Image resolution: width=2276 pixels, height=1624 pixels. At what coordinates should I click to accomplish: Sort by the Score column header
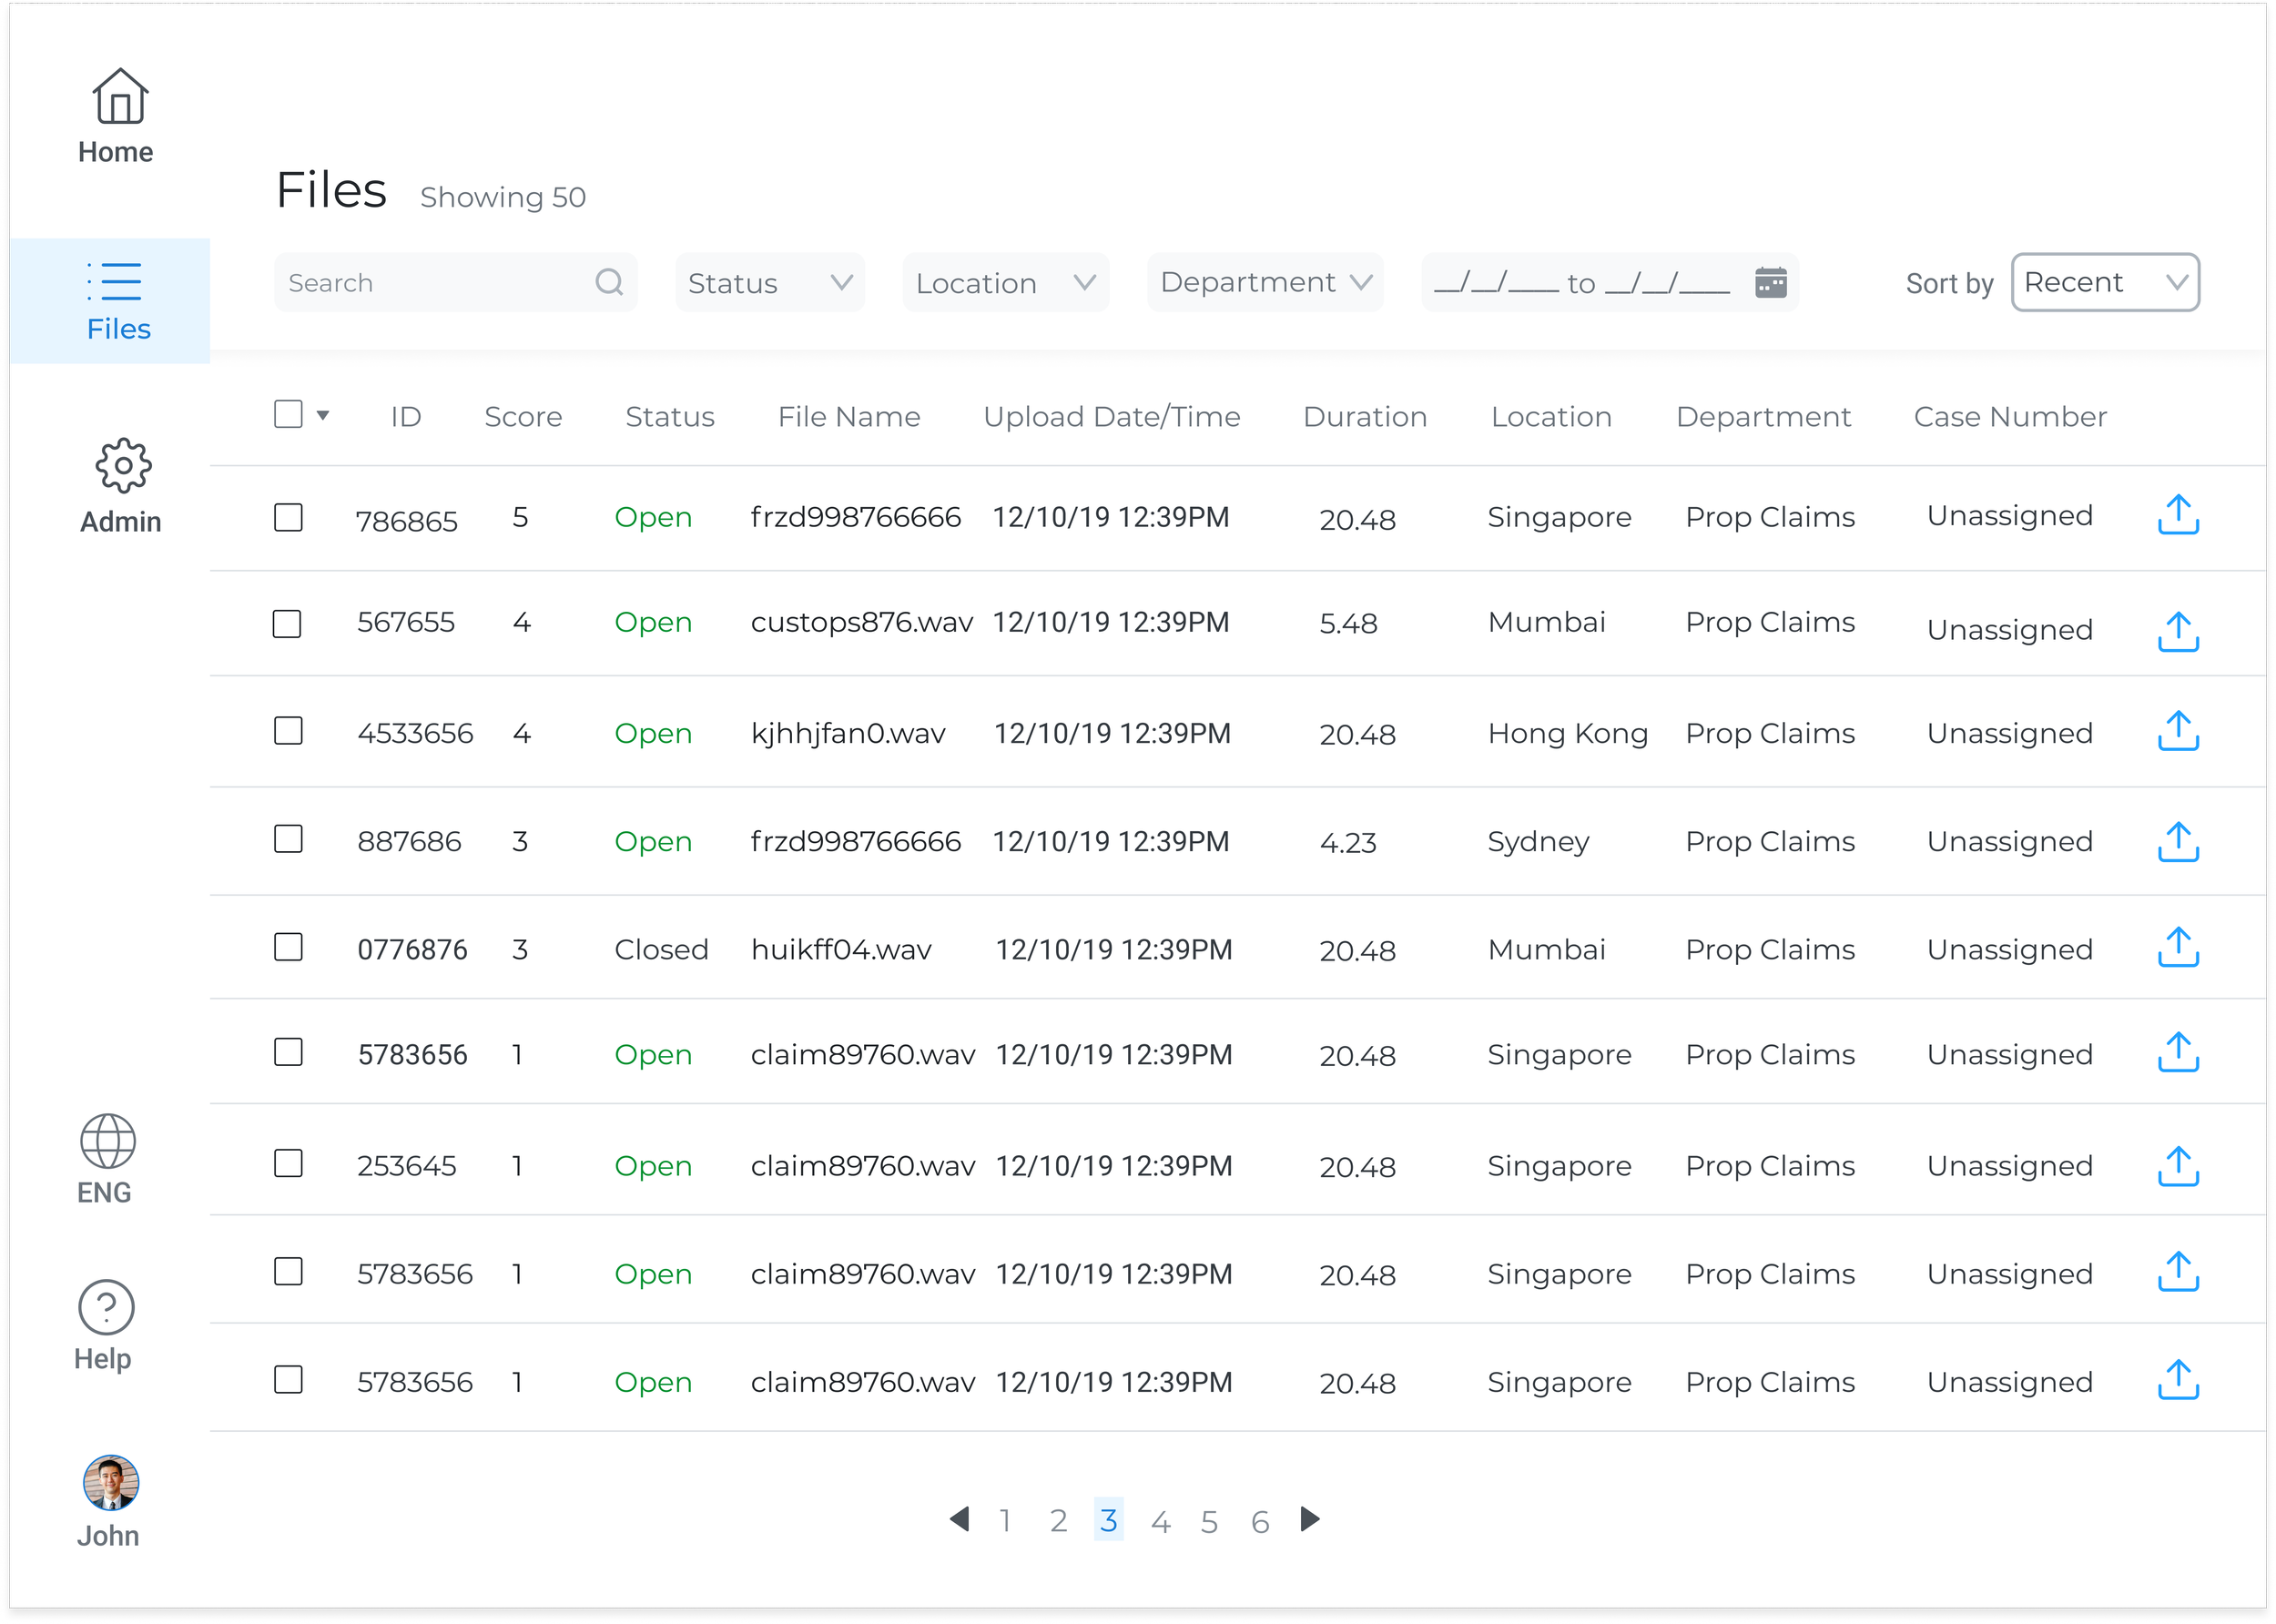pos(523,416)
